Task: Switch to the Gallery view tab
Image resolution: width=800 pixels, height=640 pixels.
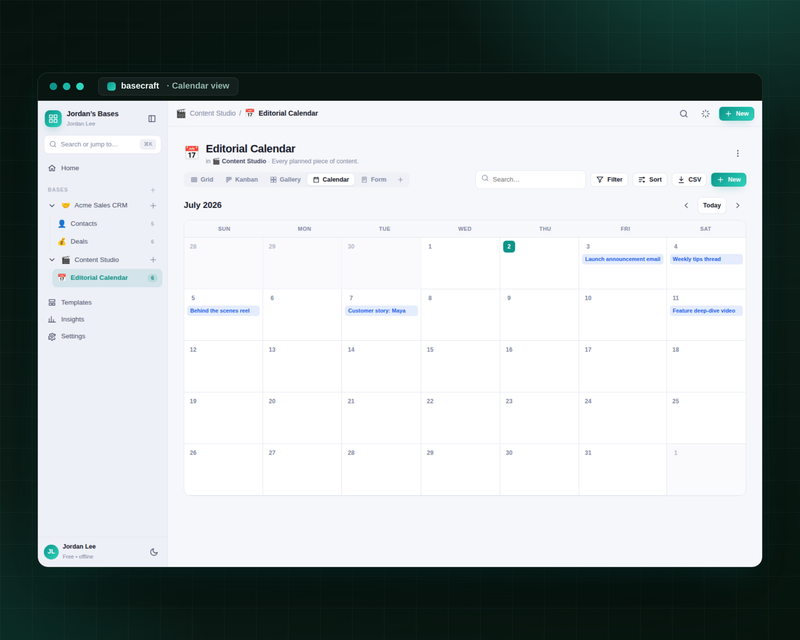Action: tap(285, 180)
